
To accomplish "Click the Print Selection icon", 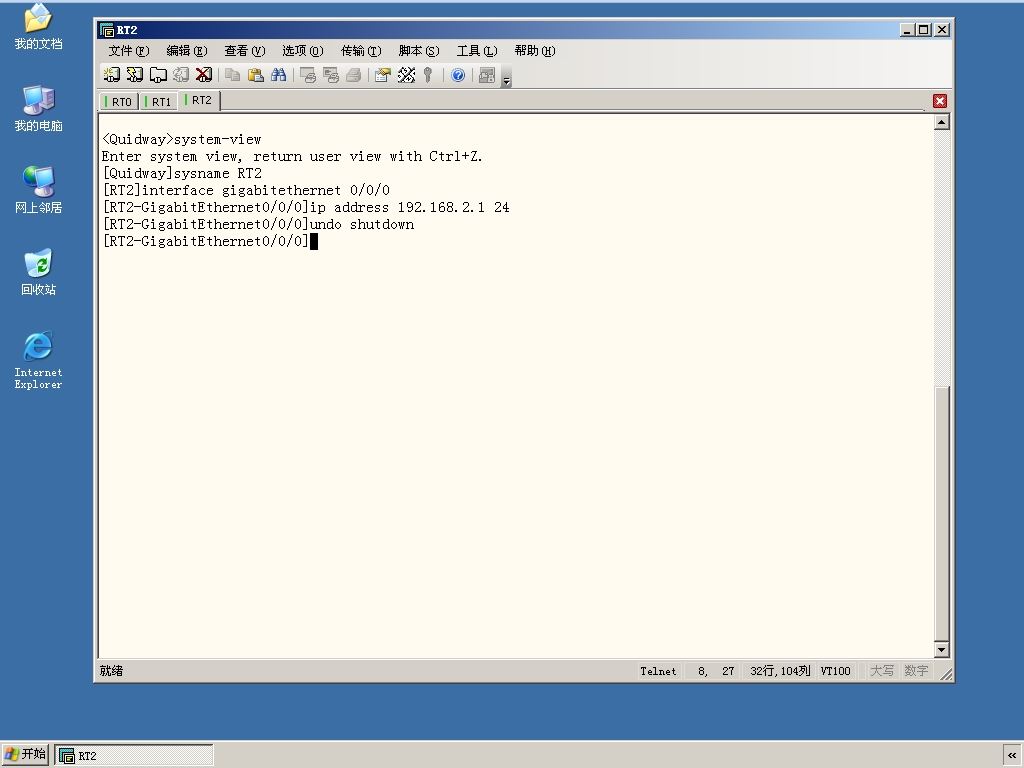I will click(x=330, y=75).
